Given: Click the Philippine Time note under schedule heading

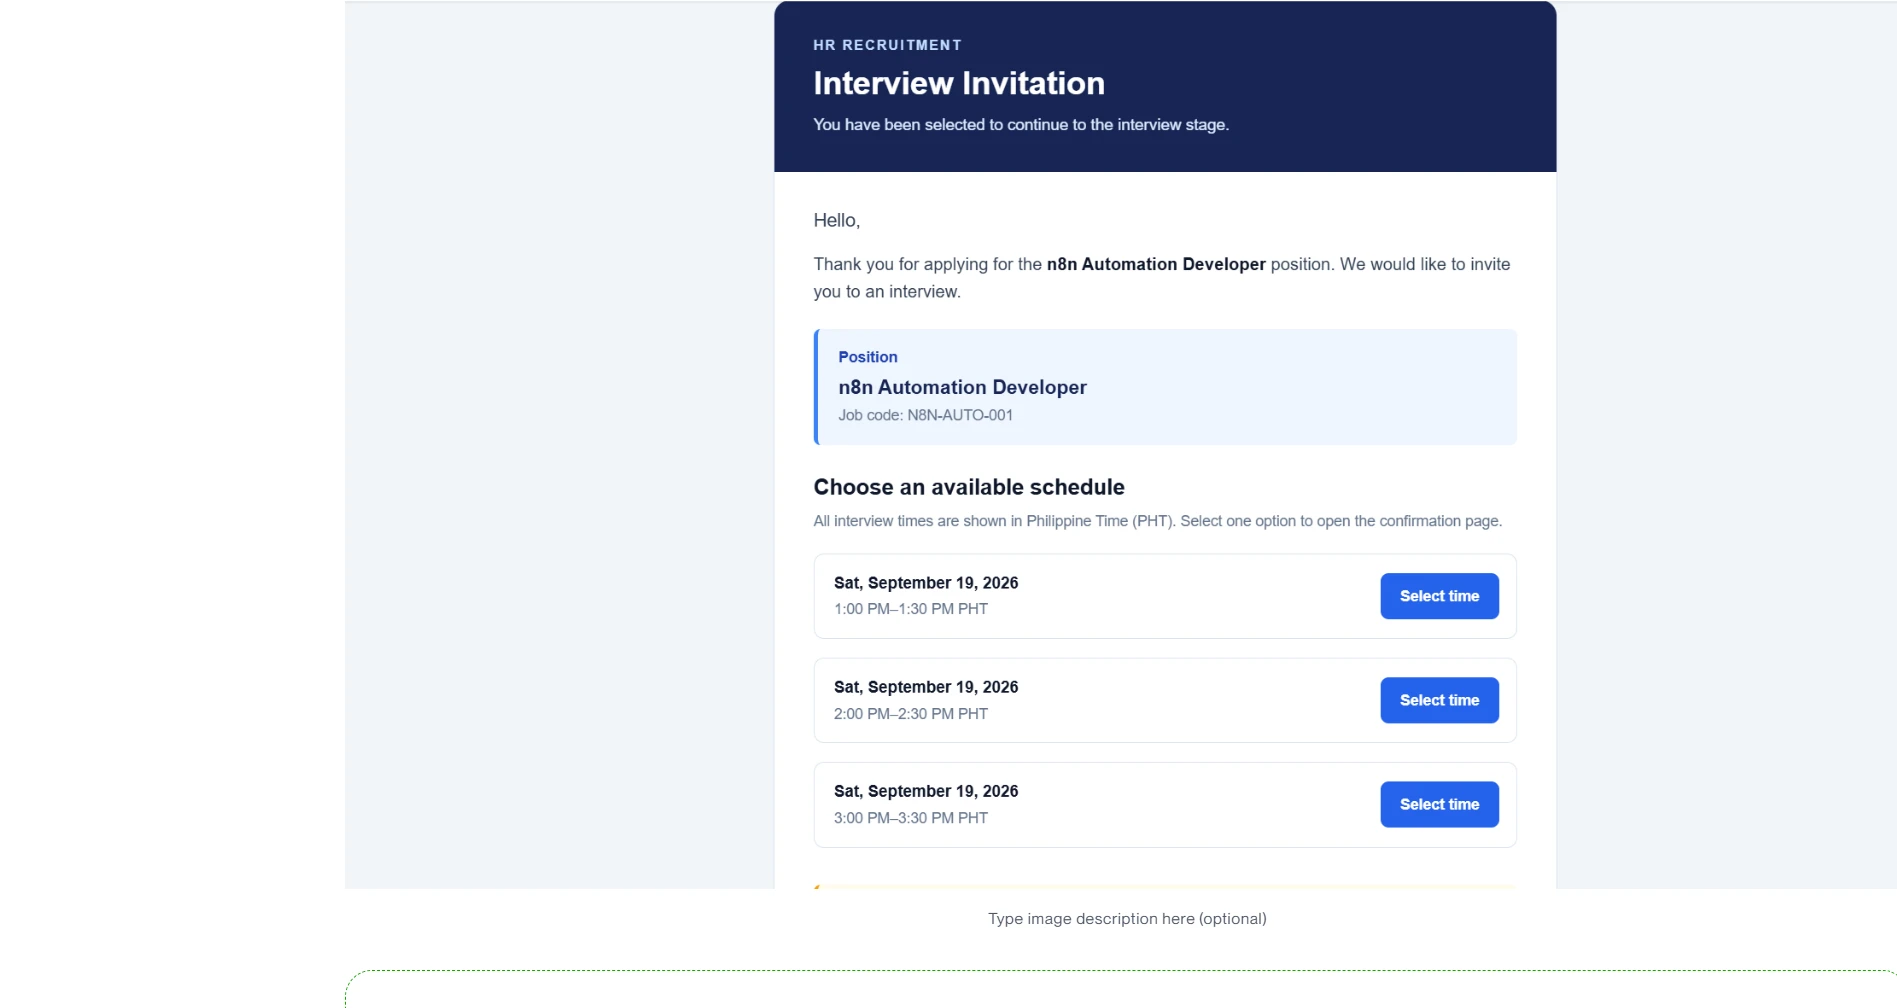Looking at the screenshot, I should coord(1157,521).
